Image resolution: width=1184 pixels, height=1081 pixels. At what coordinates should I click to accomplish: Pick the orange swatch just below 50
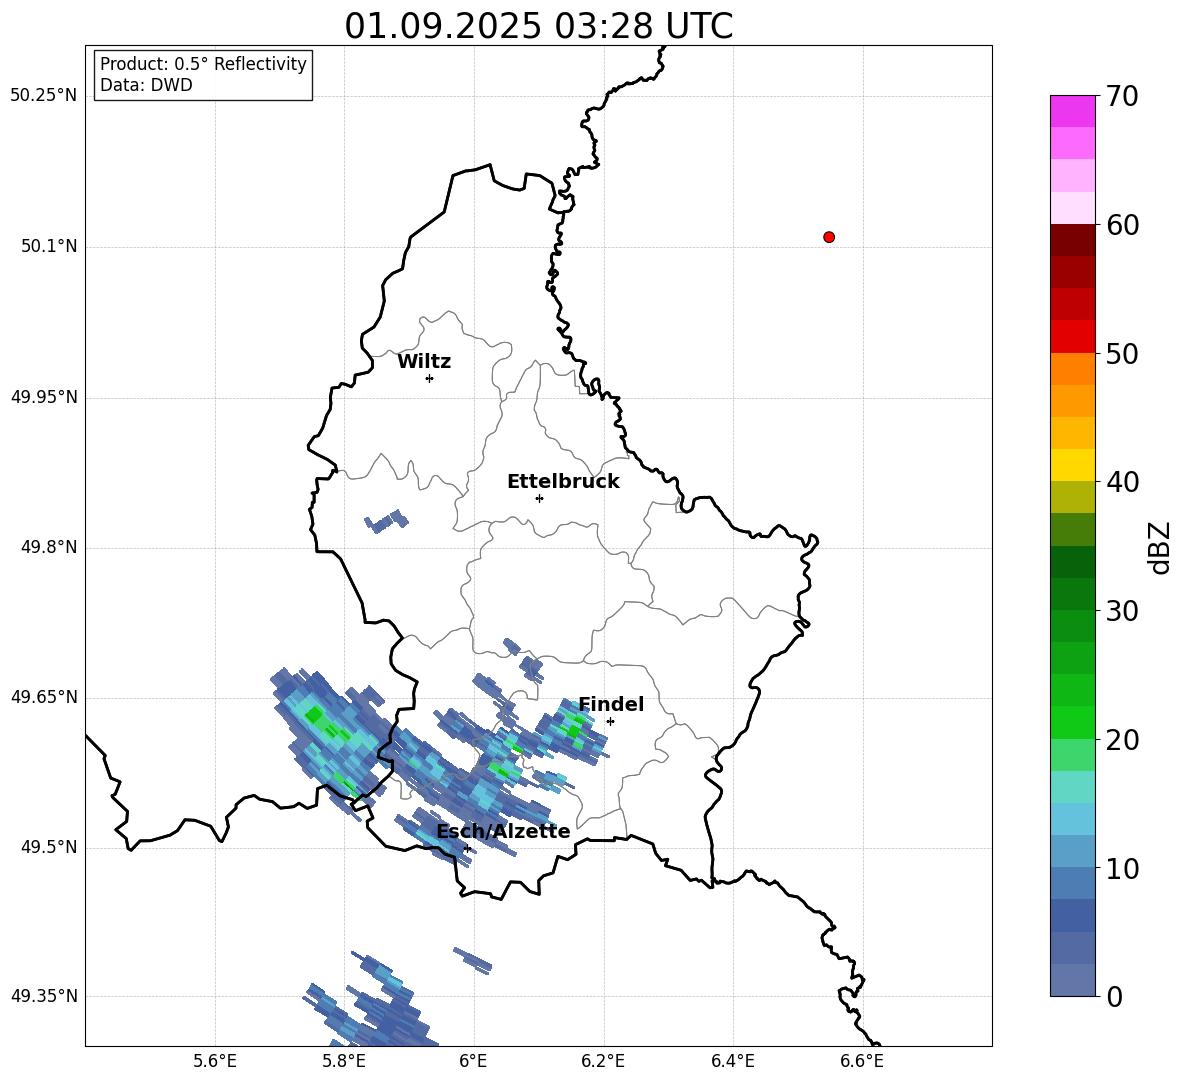[1073, 369]
